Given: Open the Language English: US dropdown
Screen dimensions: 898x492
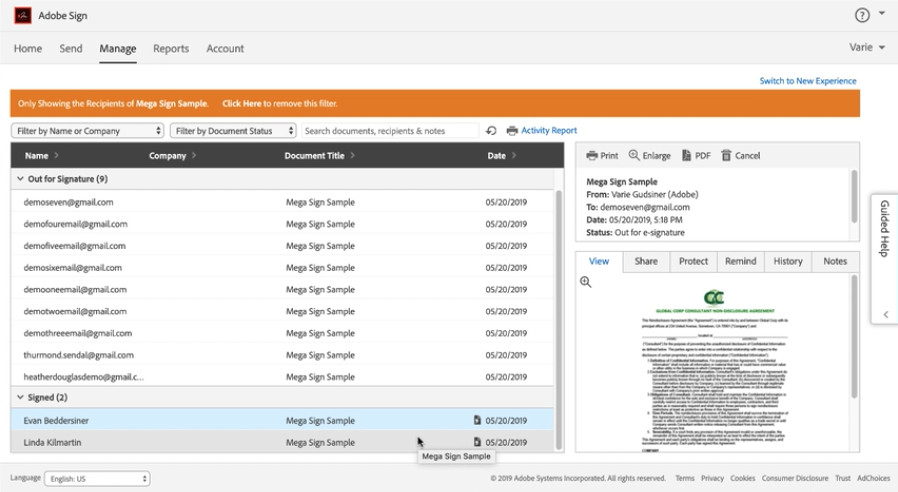Looking at the screenshot, I should 97,479.
